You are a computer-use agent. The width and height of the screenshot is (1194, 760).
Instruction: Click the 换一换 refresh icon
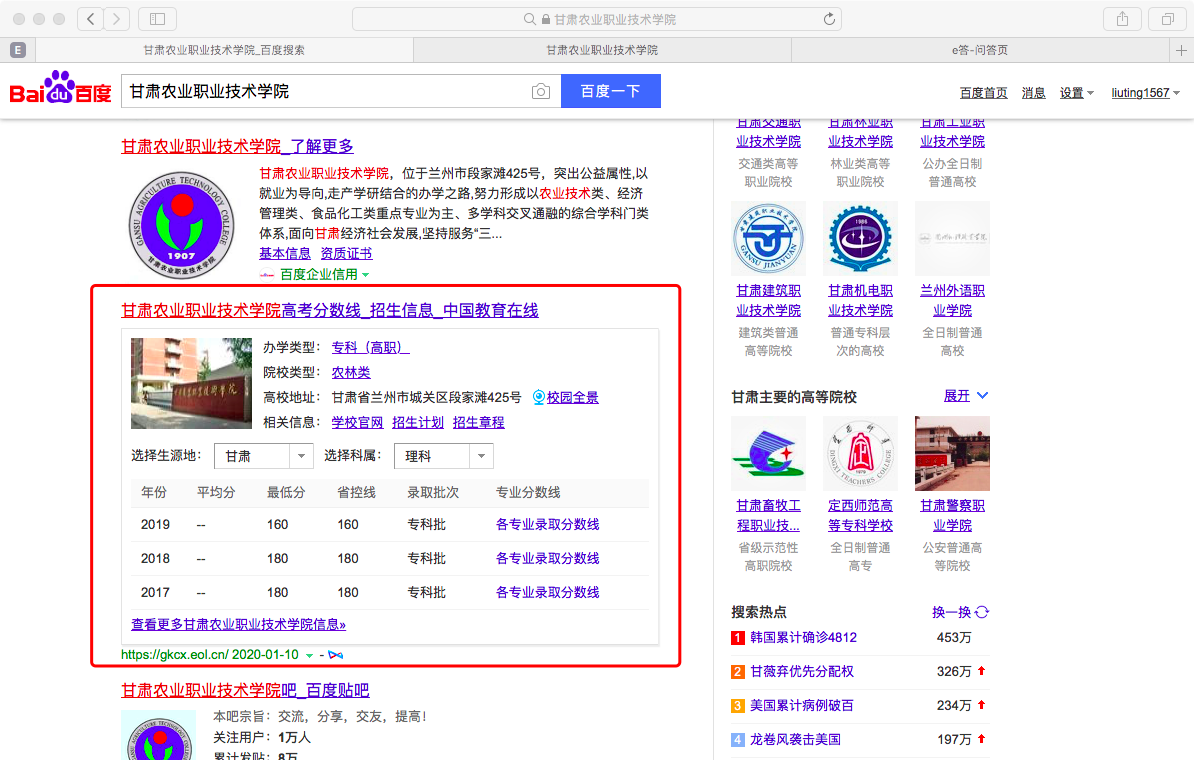982,612
